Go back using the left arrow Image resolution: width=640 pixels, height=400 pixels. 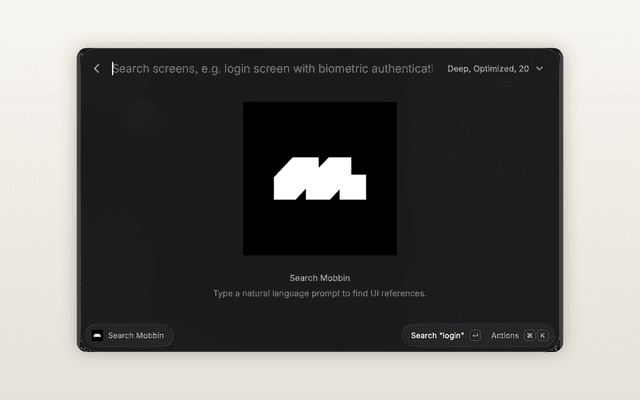click(97, 69)
